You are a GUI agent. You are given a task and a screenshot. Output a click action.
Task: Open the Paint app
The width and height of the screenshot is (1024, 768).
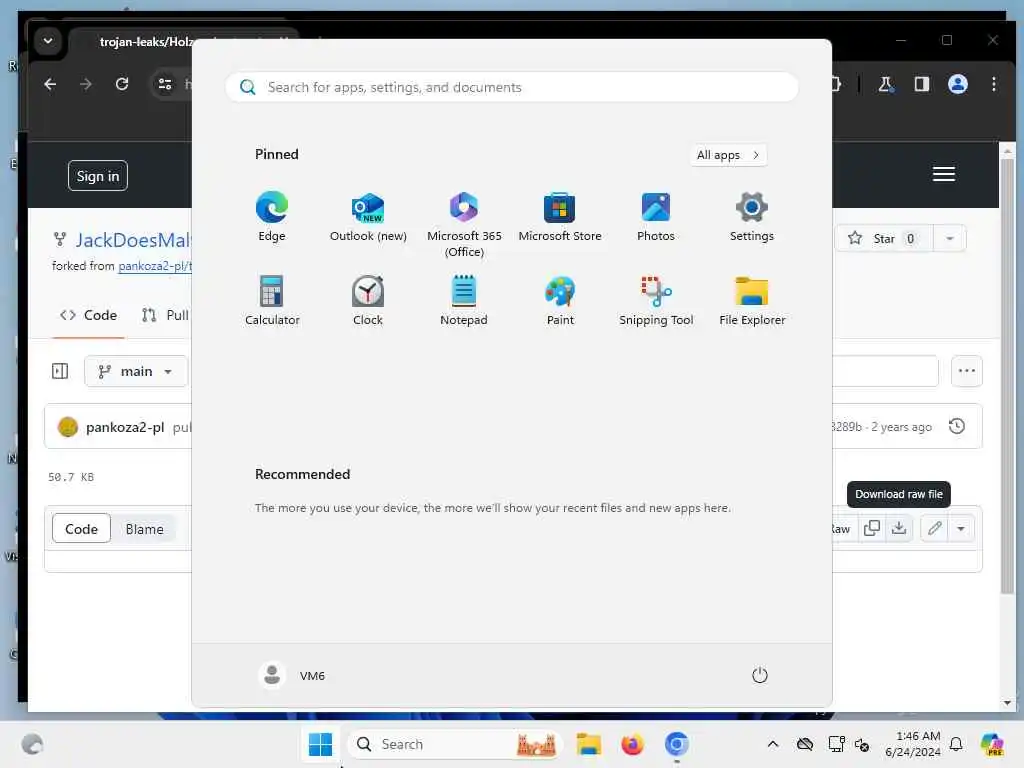tap(560, 300)
